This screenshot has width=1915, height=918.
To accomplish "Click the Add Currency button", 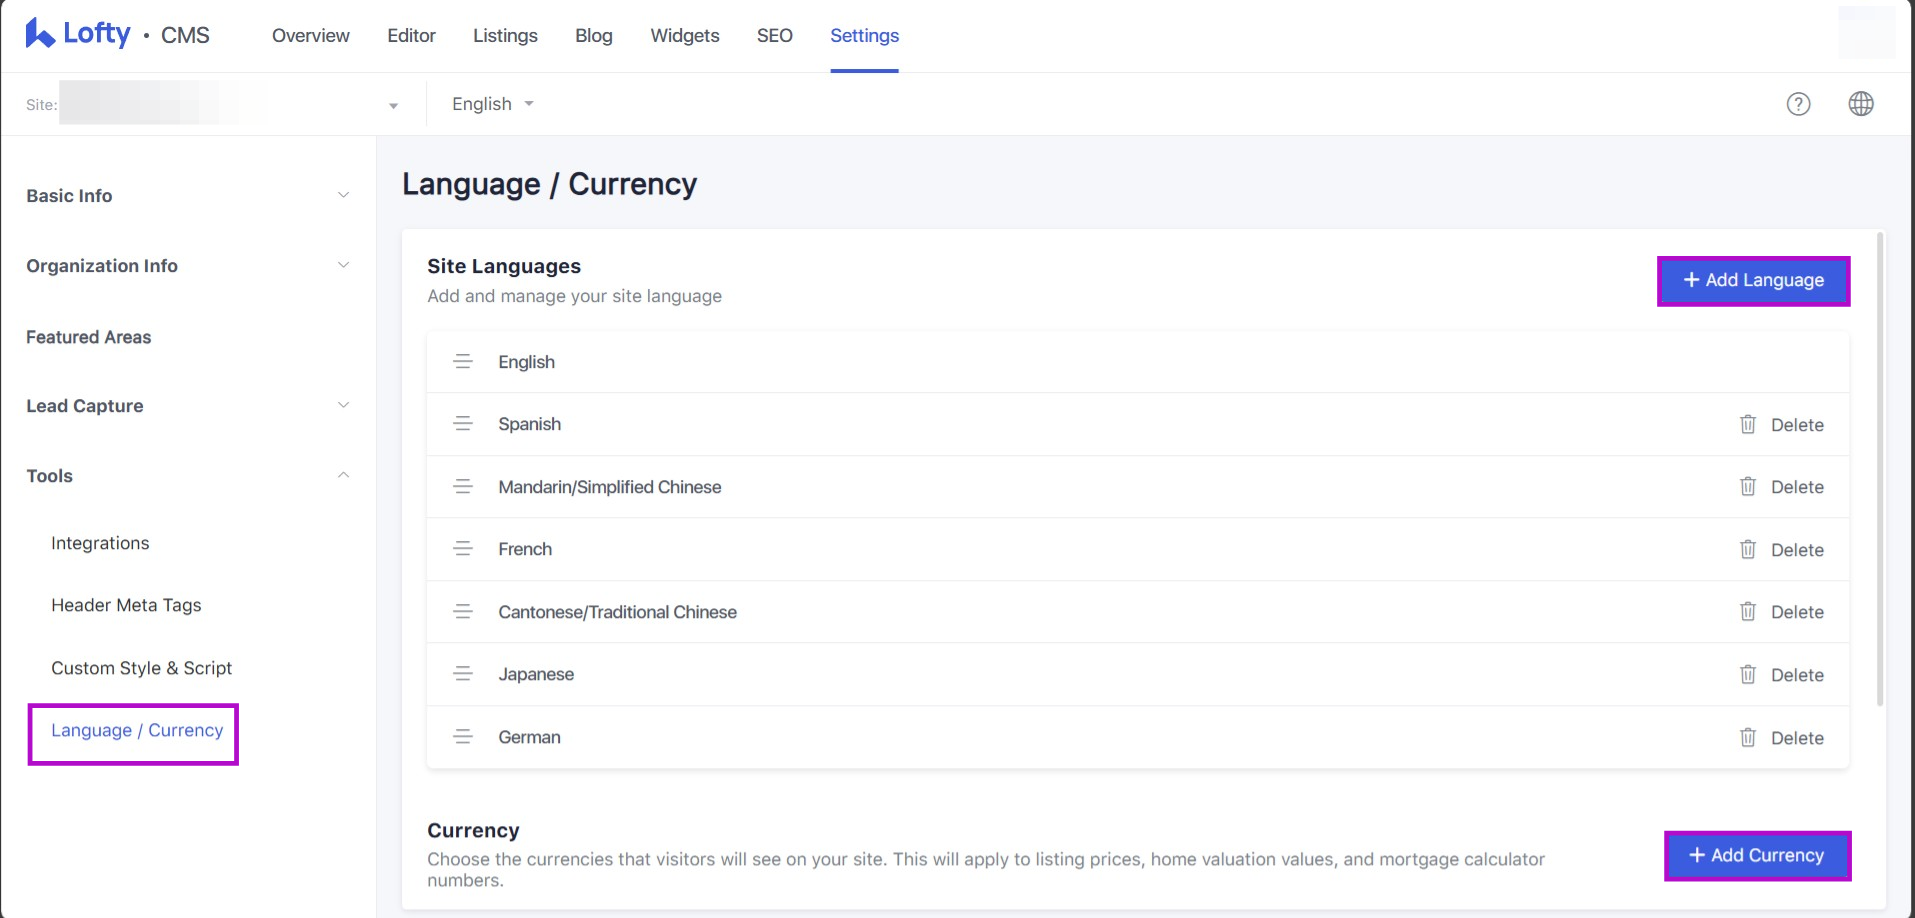I will click(1756, 856).
